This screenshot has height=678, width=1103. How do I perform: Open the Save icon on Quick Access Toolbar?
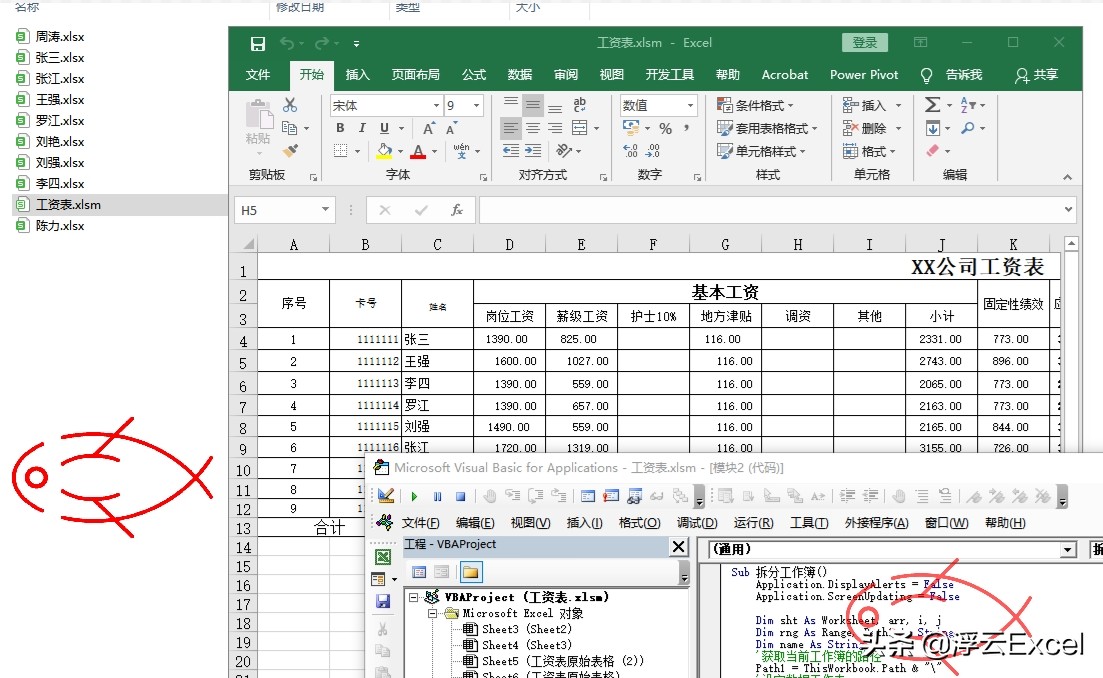click(258, 42)
